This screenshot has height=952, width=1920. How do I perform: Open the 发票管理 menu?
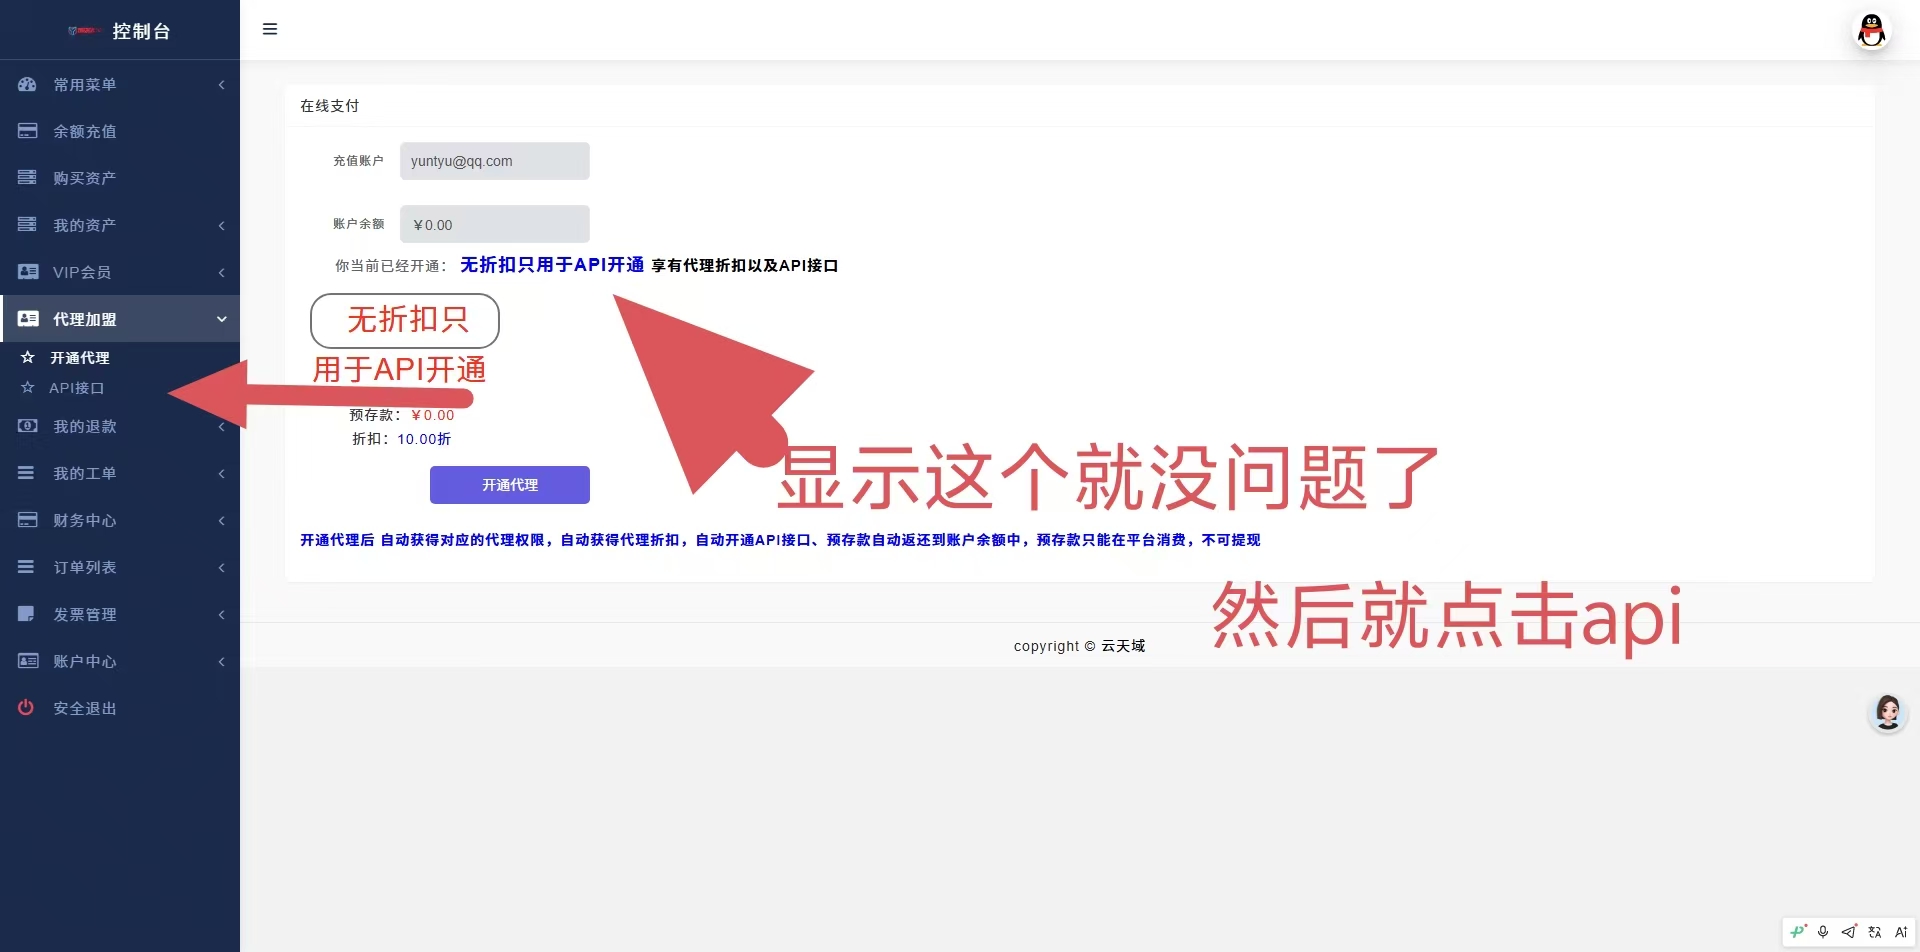click(x=120, y=614)
